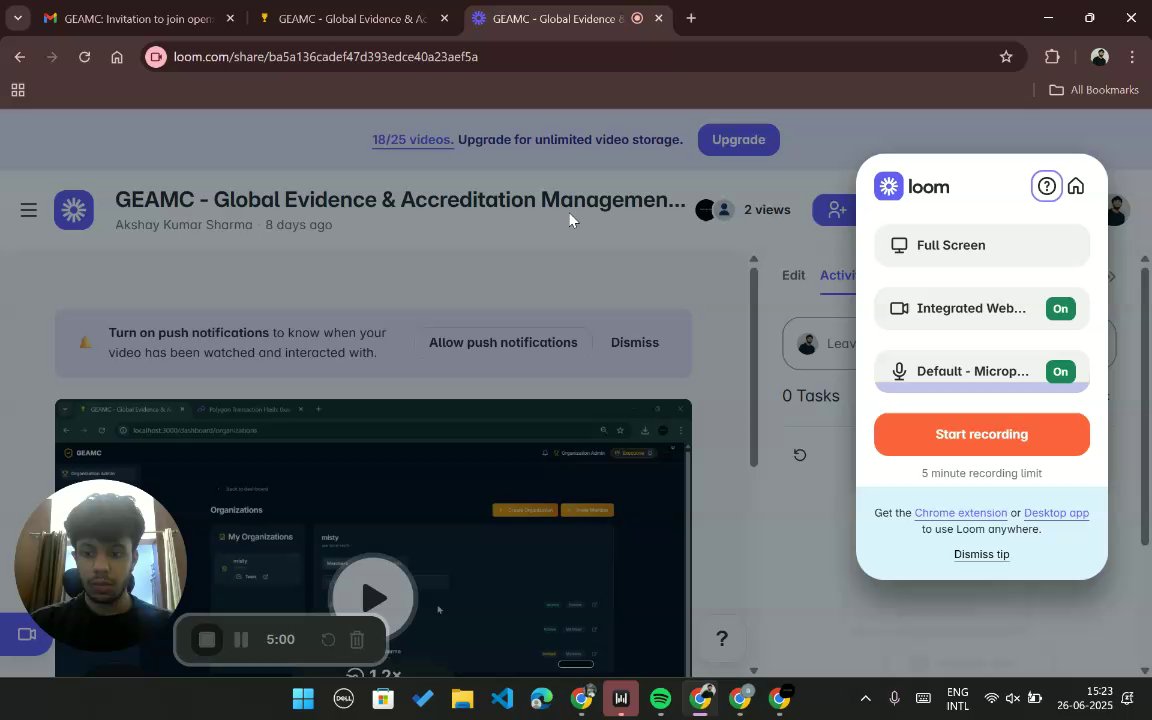Go back in browser history
The width and height of the screenshot is (1152, 720).
click(20, 57)
